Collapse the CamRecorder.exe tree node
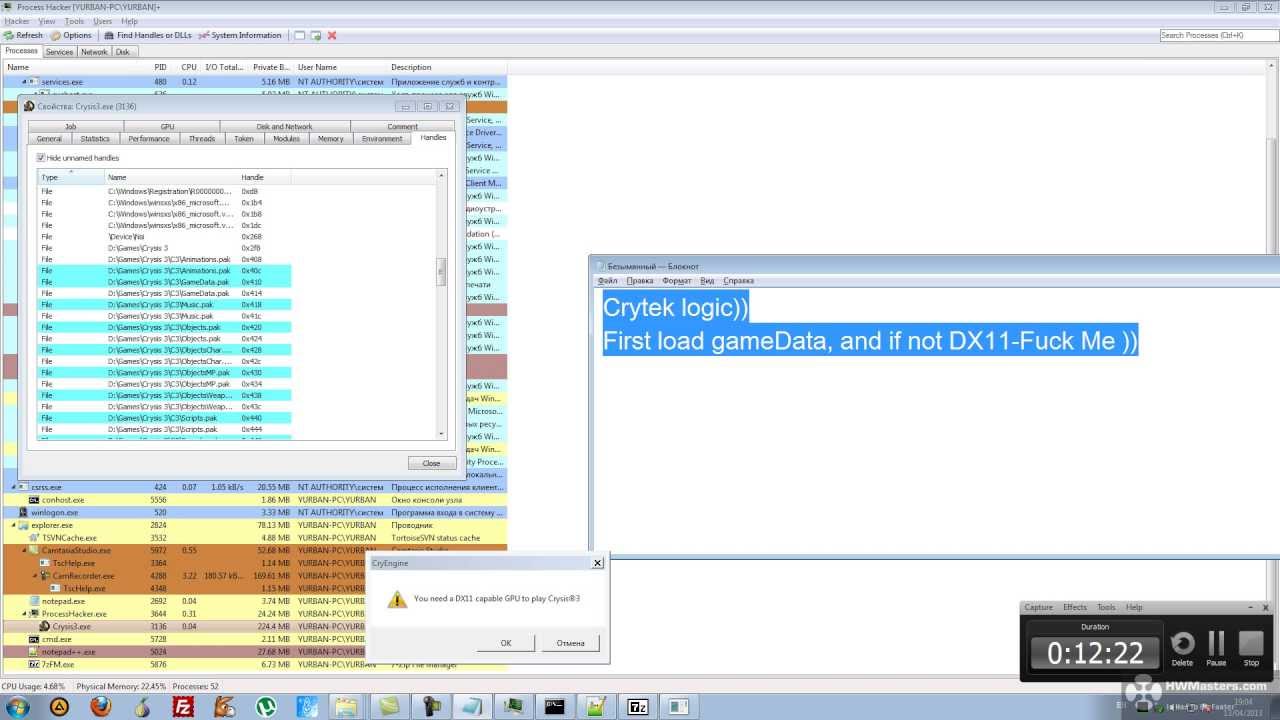Screen dimensions: 1280x720 click(35, 576)
